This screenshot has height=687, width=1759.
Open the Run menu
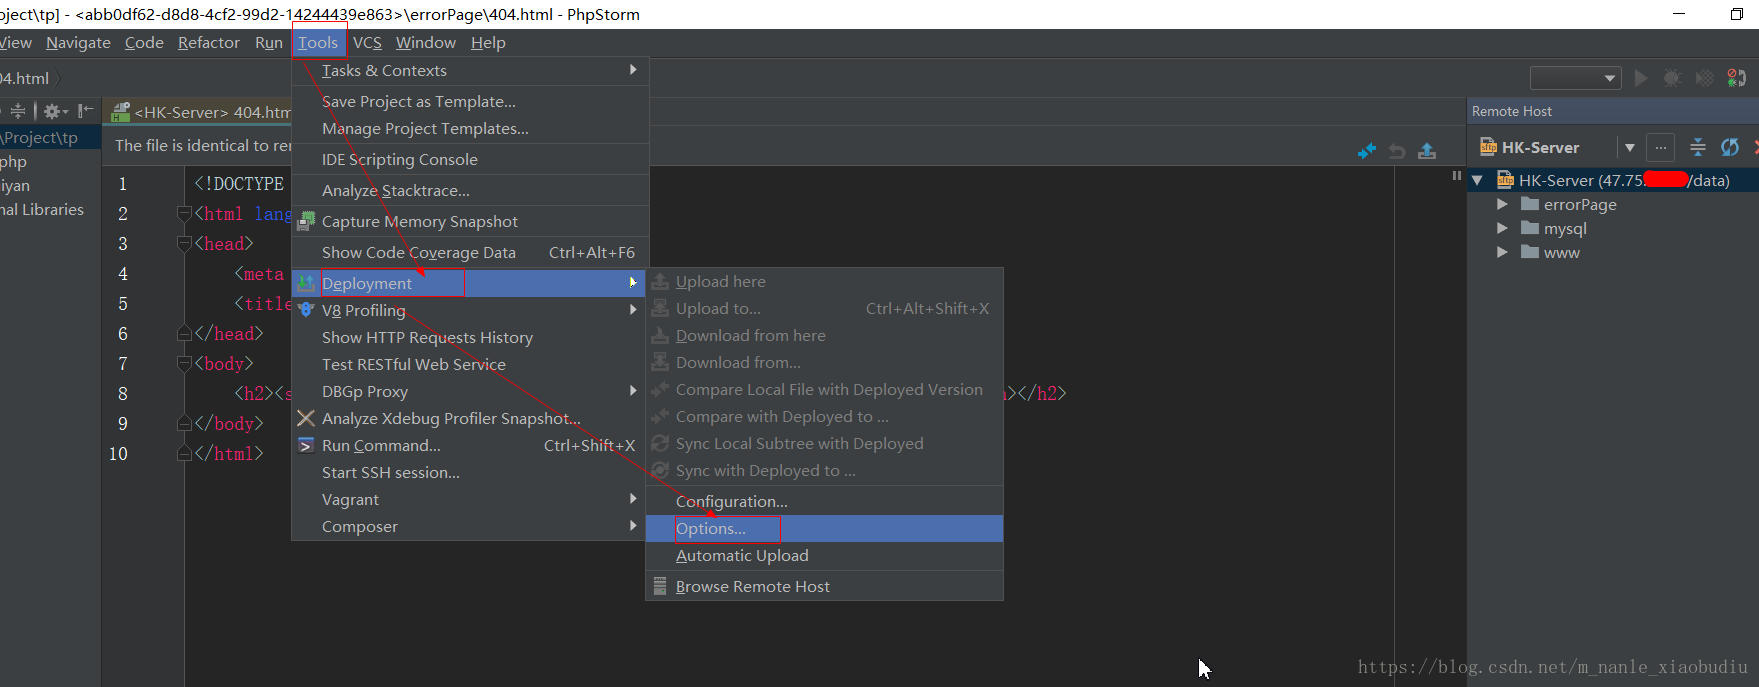point(269,42)
